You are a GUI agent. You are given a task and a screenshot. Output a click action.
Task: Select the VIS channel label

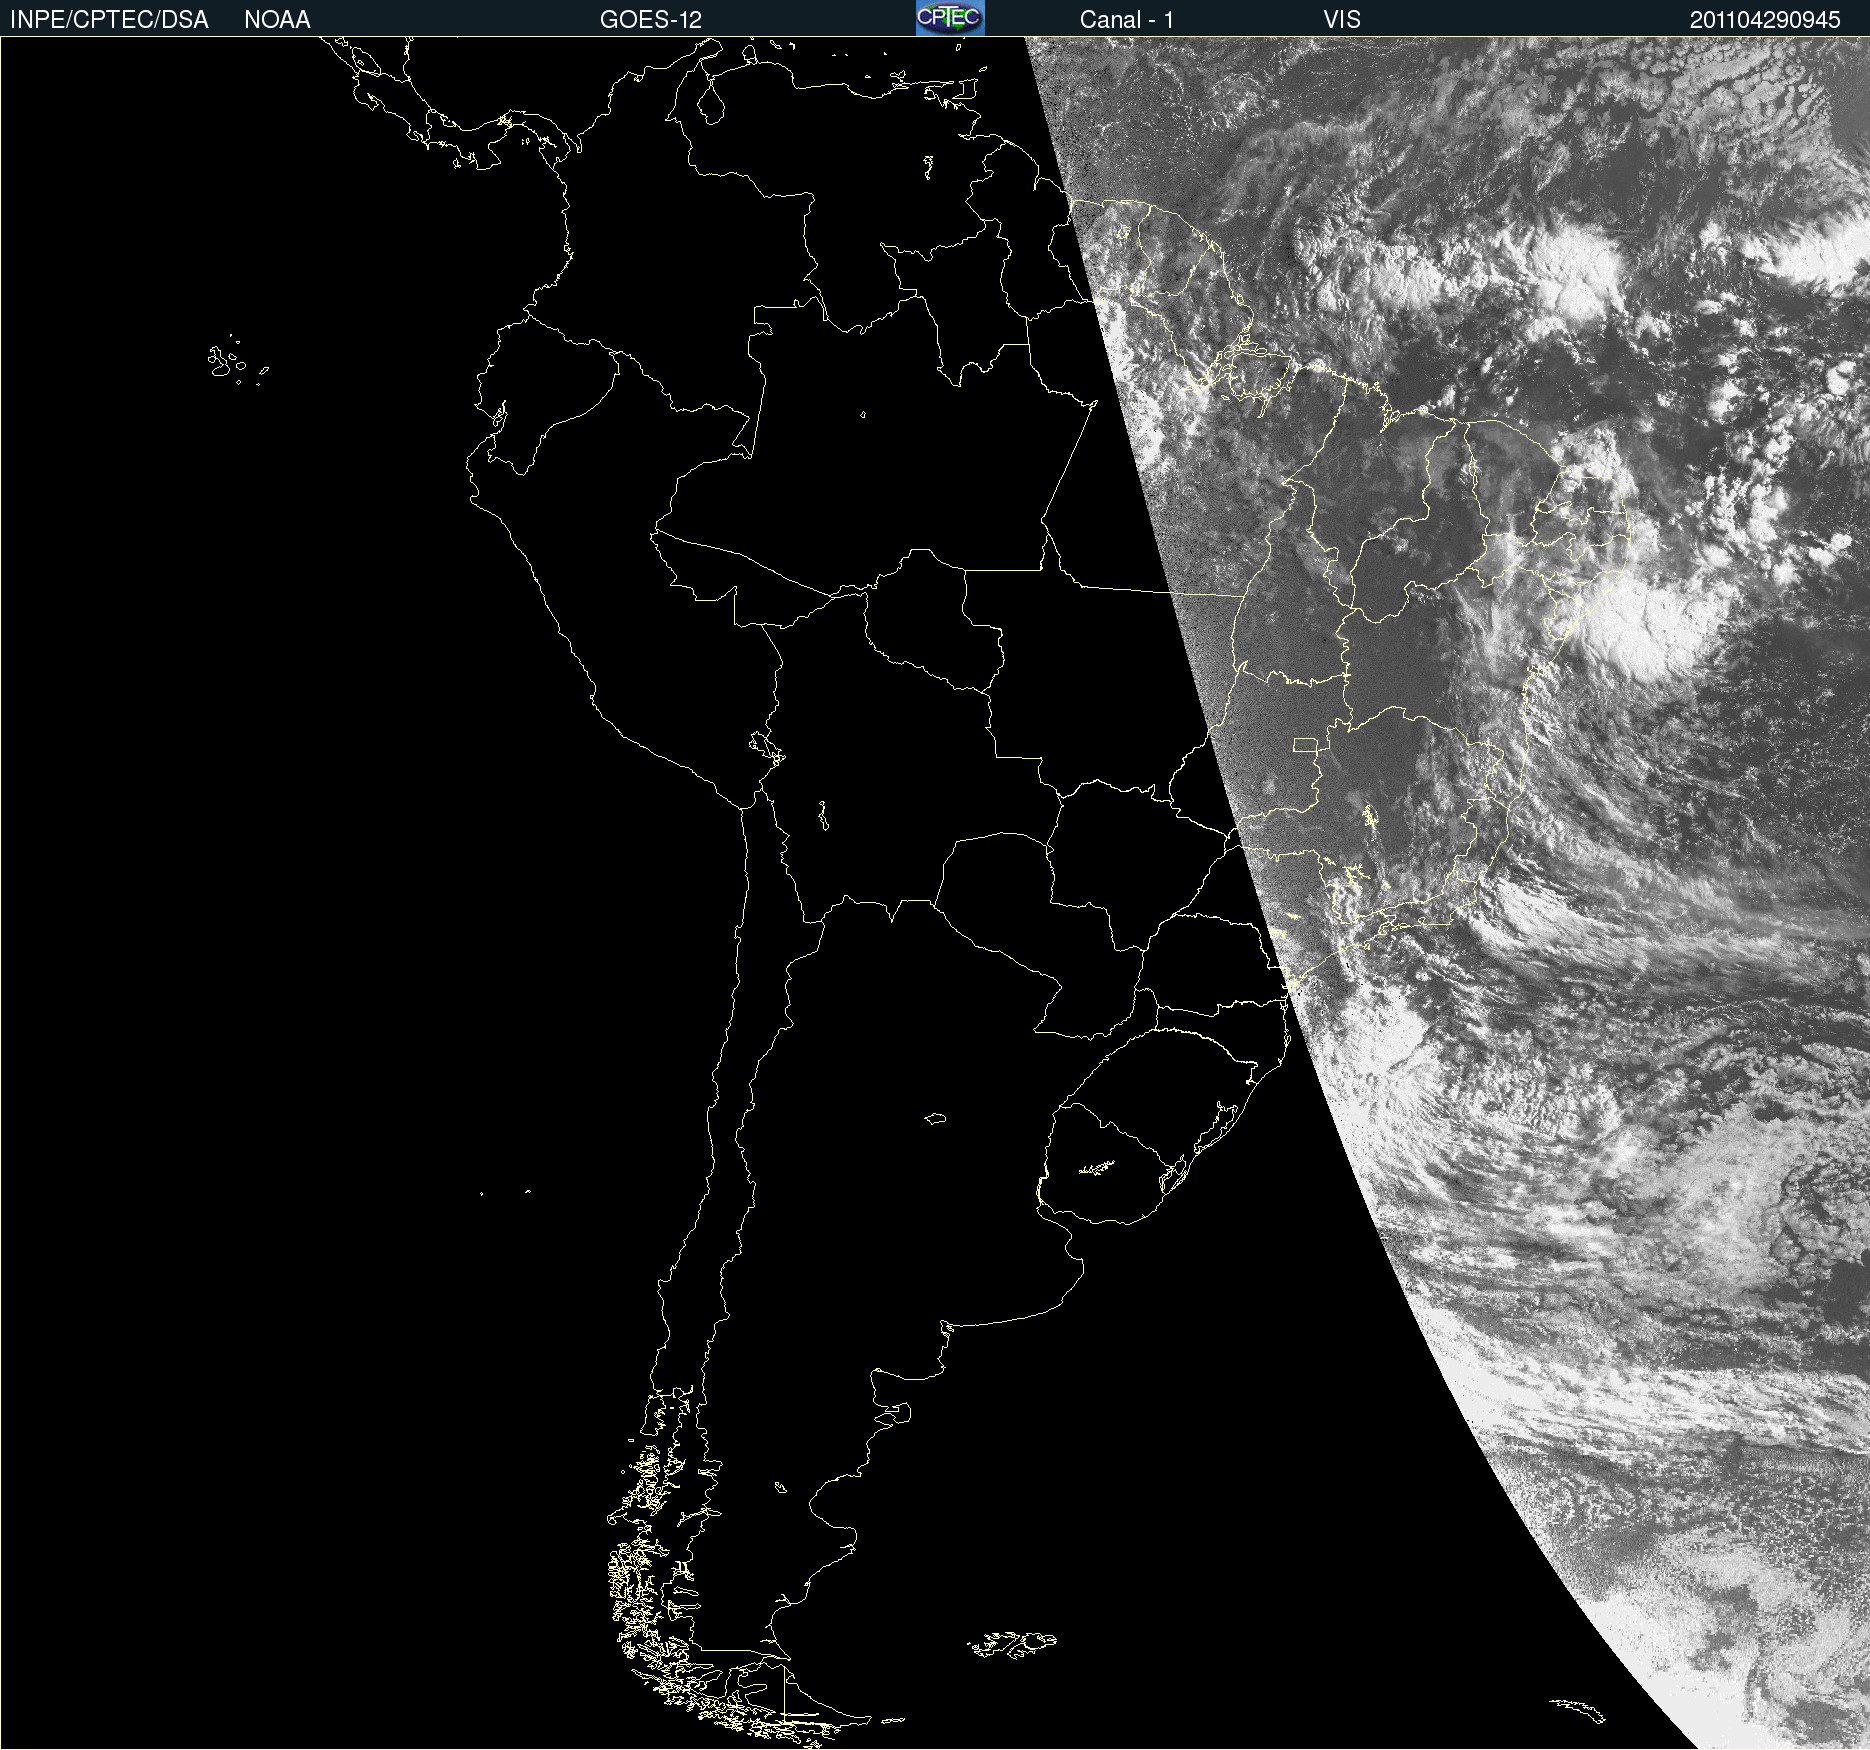pos(1342,20)
